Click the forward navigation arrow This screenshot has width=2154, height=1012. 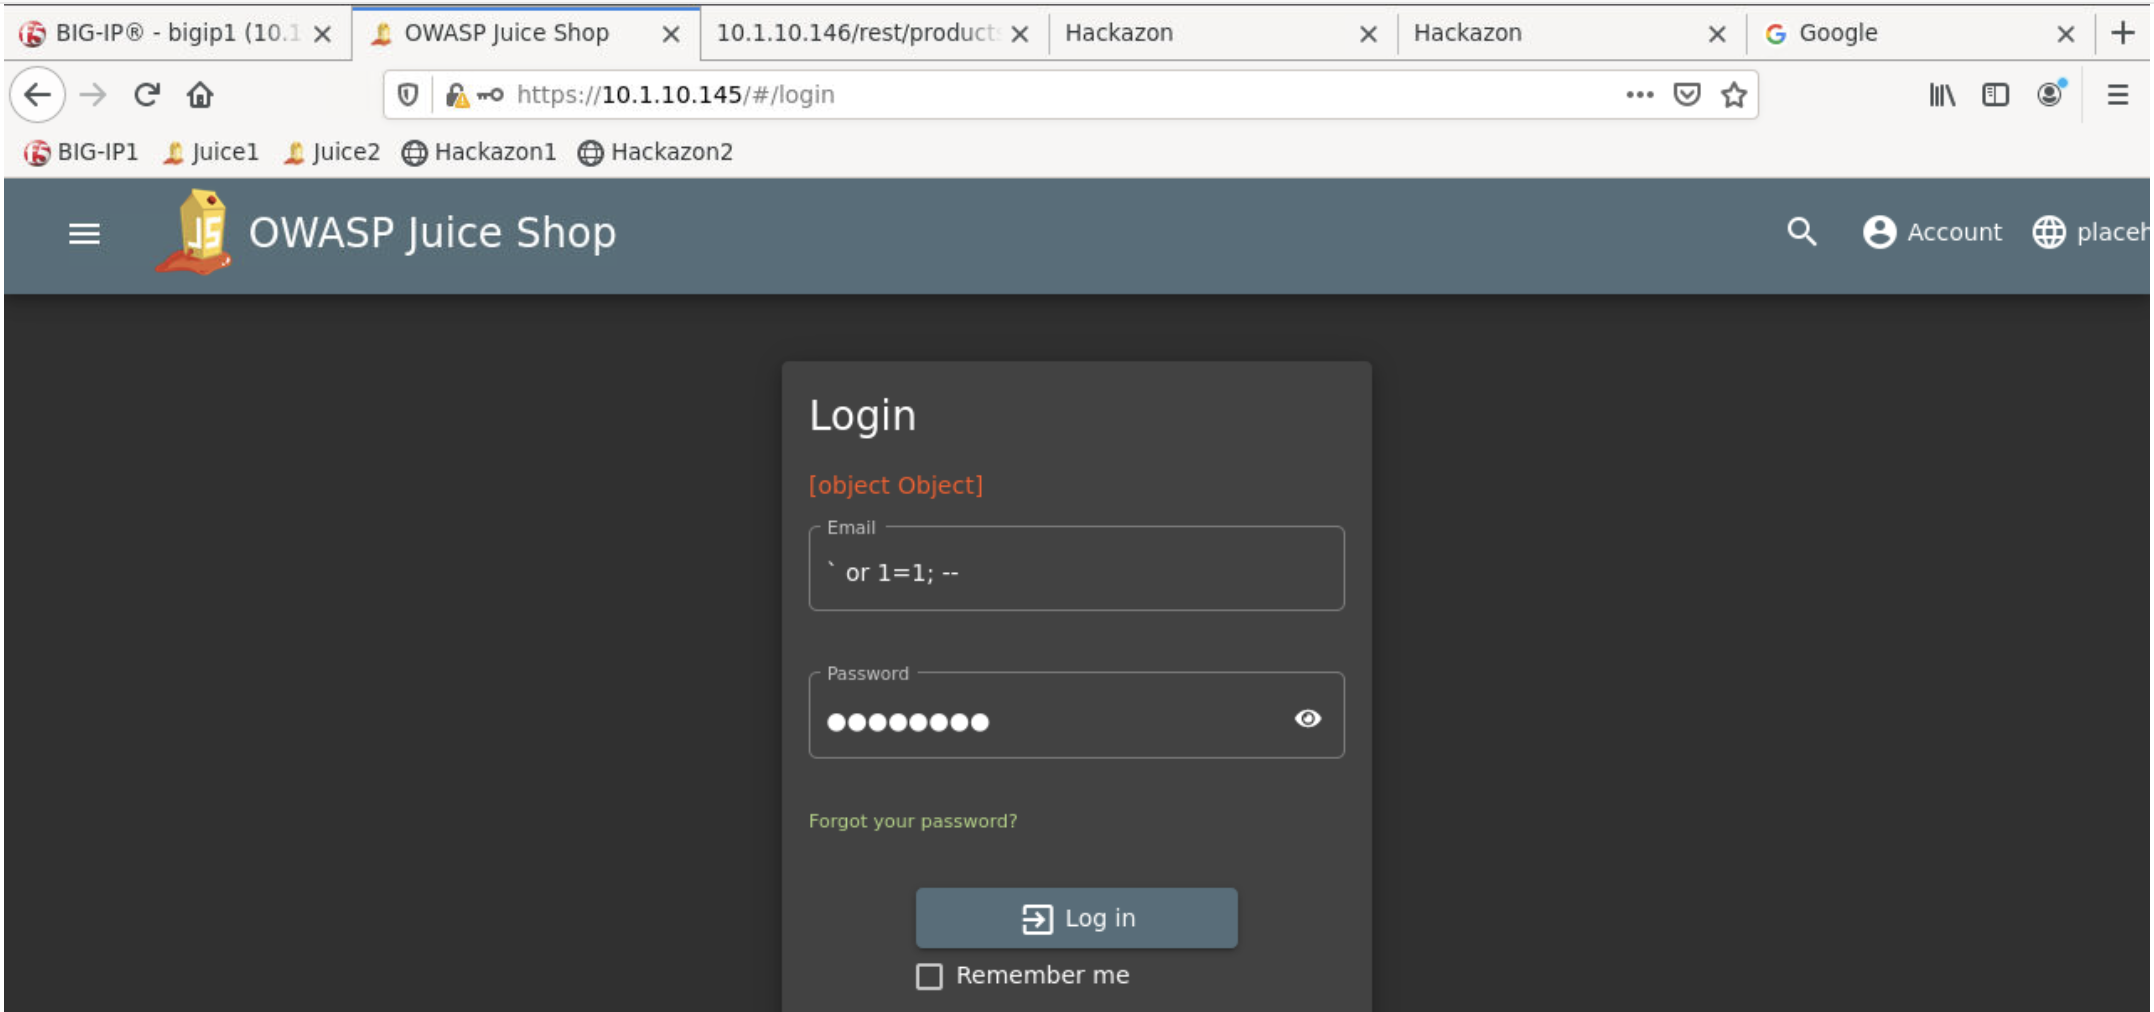pos(93,95)
